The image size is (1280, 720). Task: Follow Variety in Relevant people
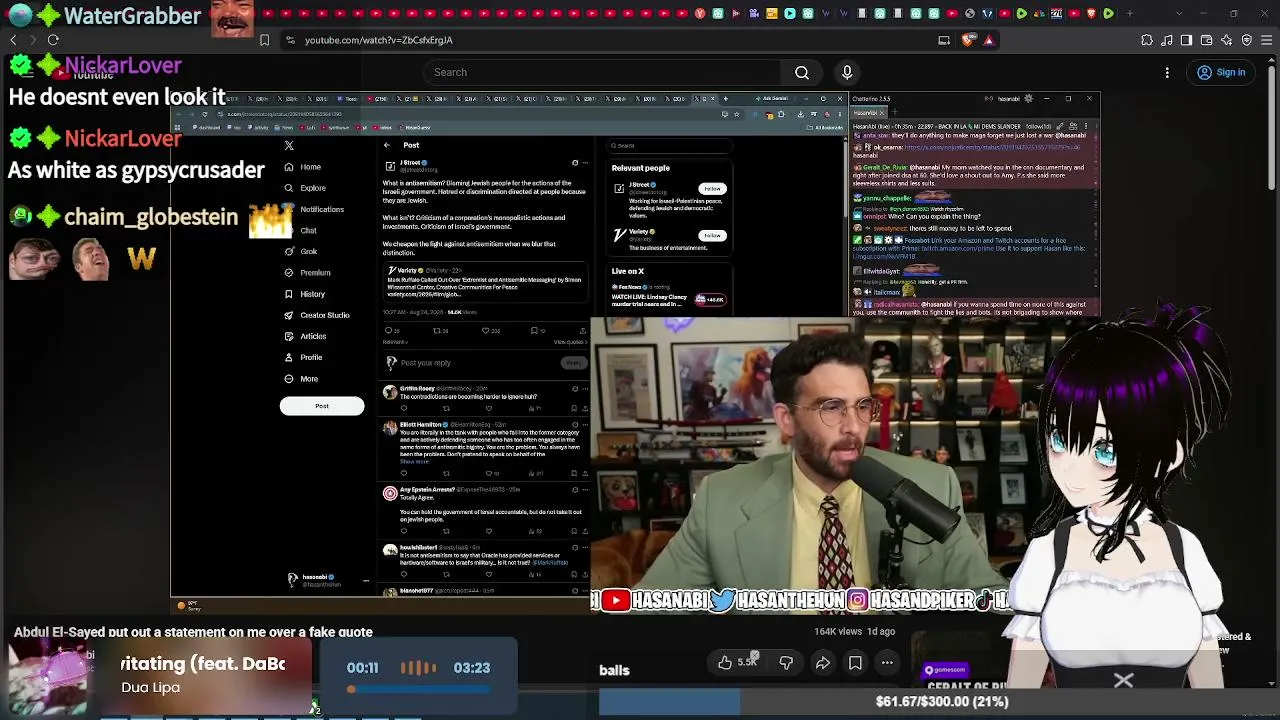(712, 236)
